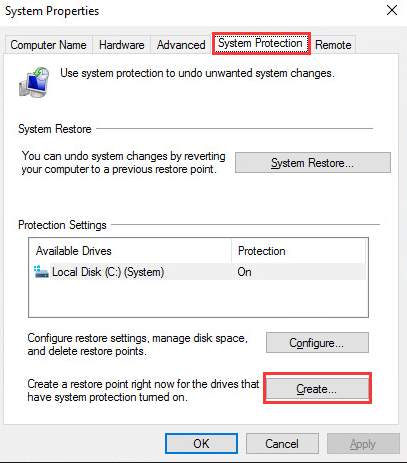Open the Configure... restore settings button
The height and width of the screenshot is (463, 407).
click(317, 342)
